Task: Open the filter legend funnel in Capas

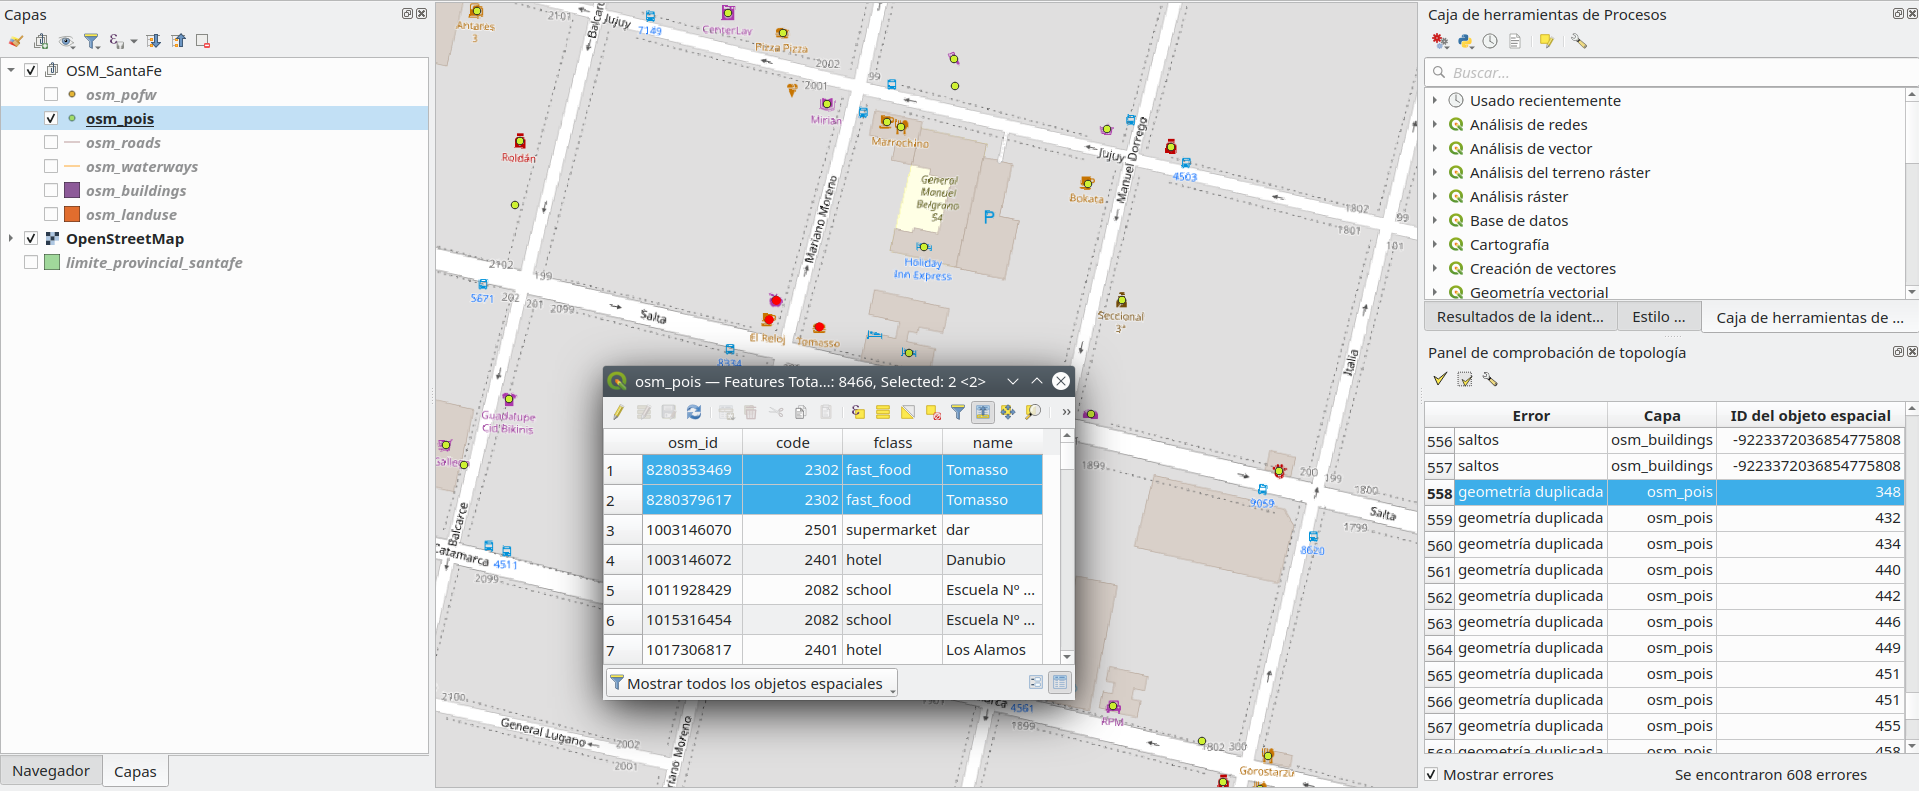Action: (92, 41)
